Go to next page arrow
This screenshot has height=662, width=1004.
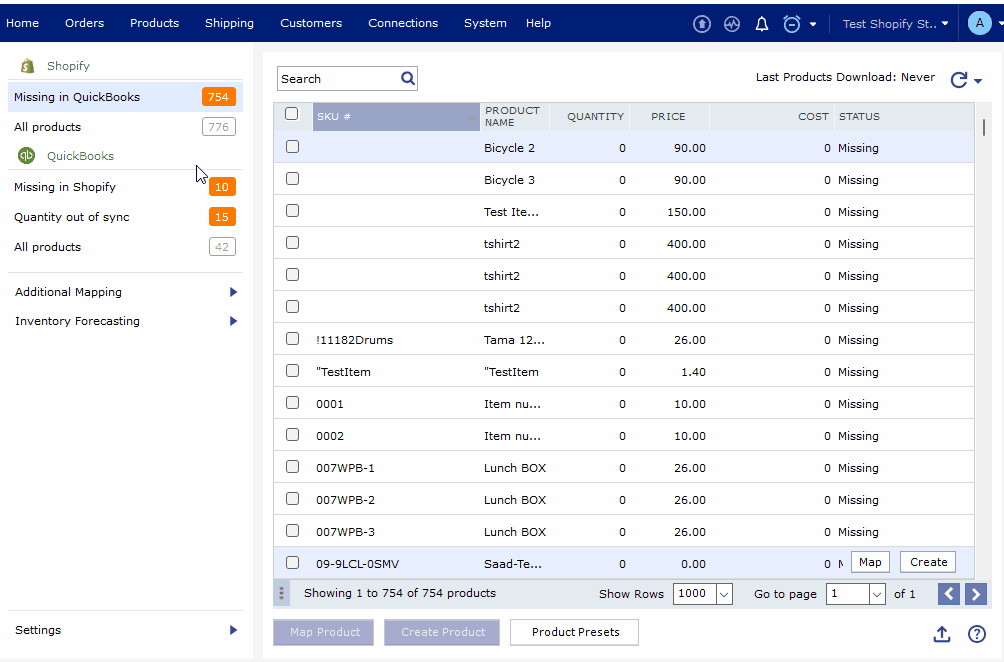[x=976, y=594]
